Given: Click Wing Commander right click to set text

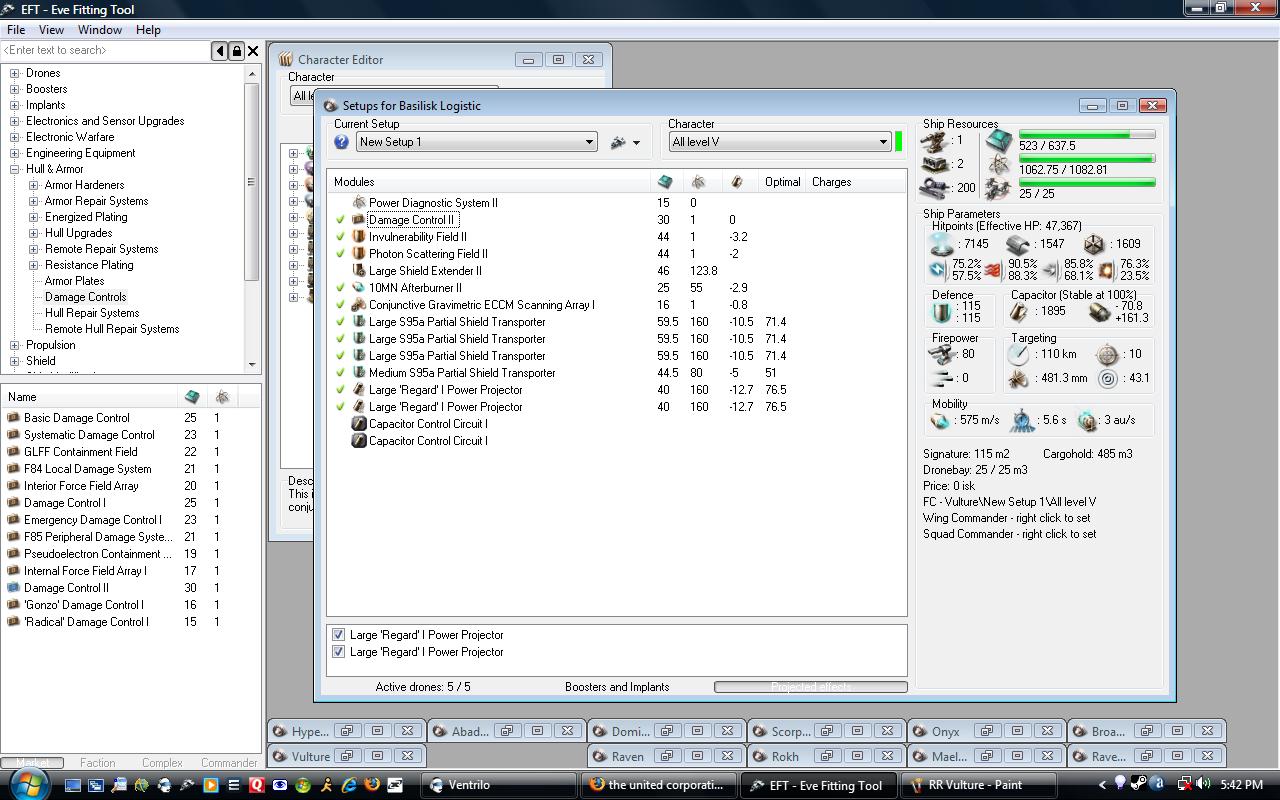Looking at the screenshot, I should click(1006, 518).
